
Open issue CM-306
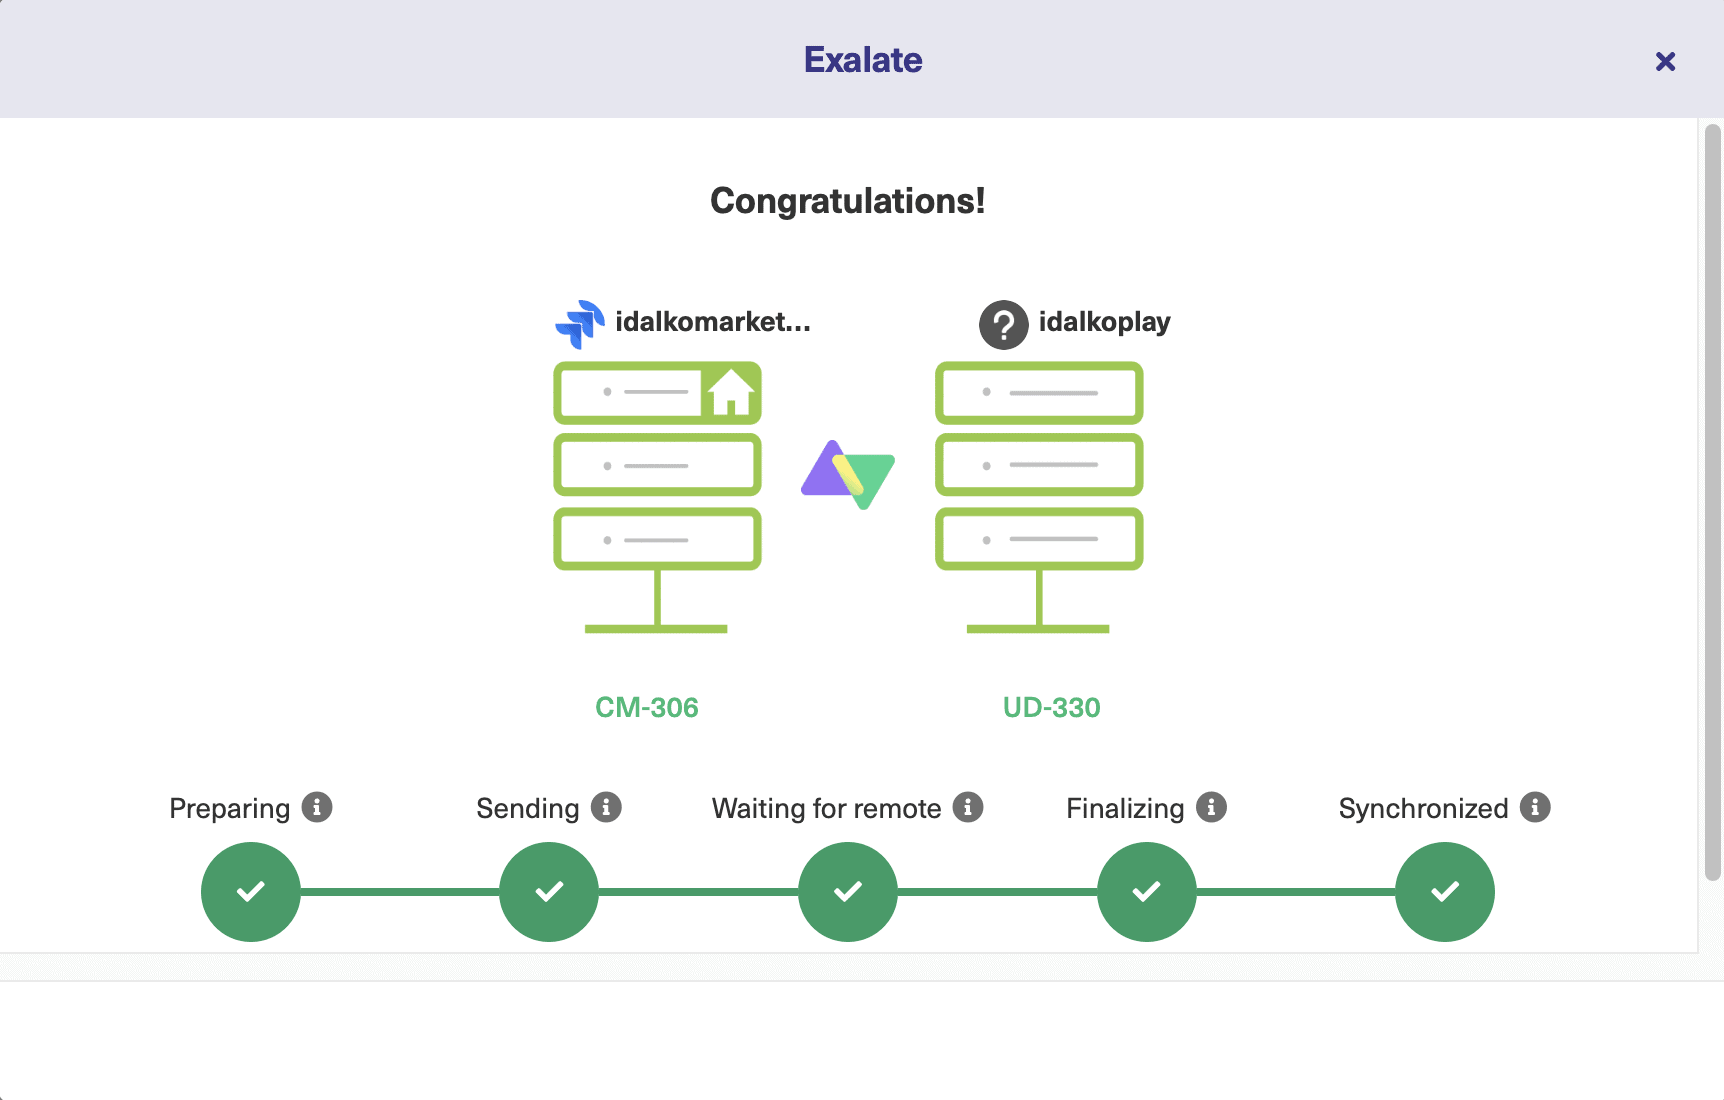tap(646, 707)
